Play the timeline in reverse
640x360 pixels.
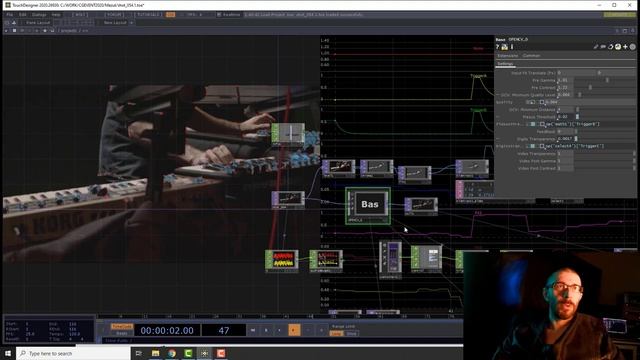tap(280, 330)
